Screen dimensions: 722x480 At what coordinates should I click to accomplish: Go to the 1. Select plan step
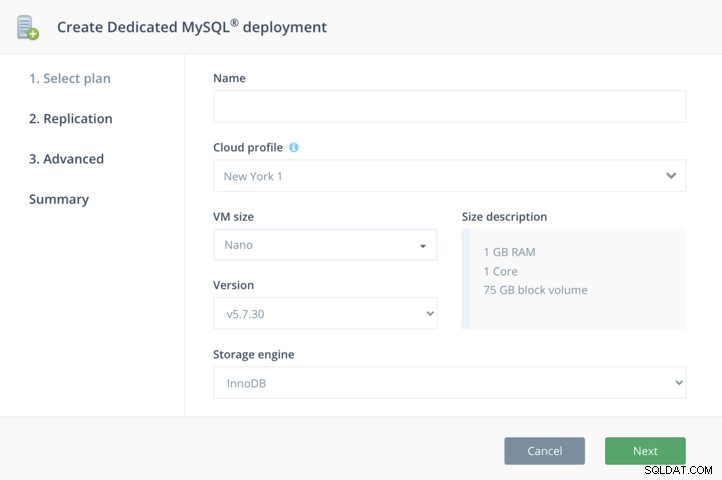coord(70,78)
